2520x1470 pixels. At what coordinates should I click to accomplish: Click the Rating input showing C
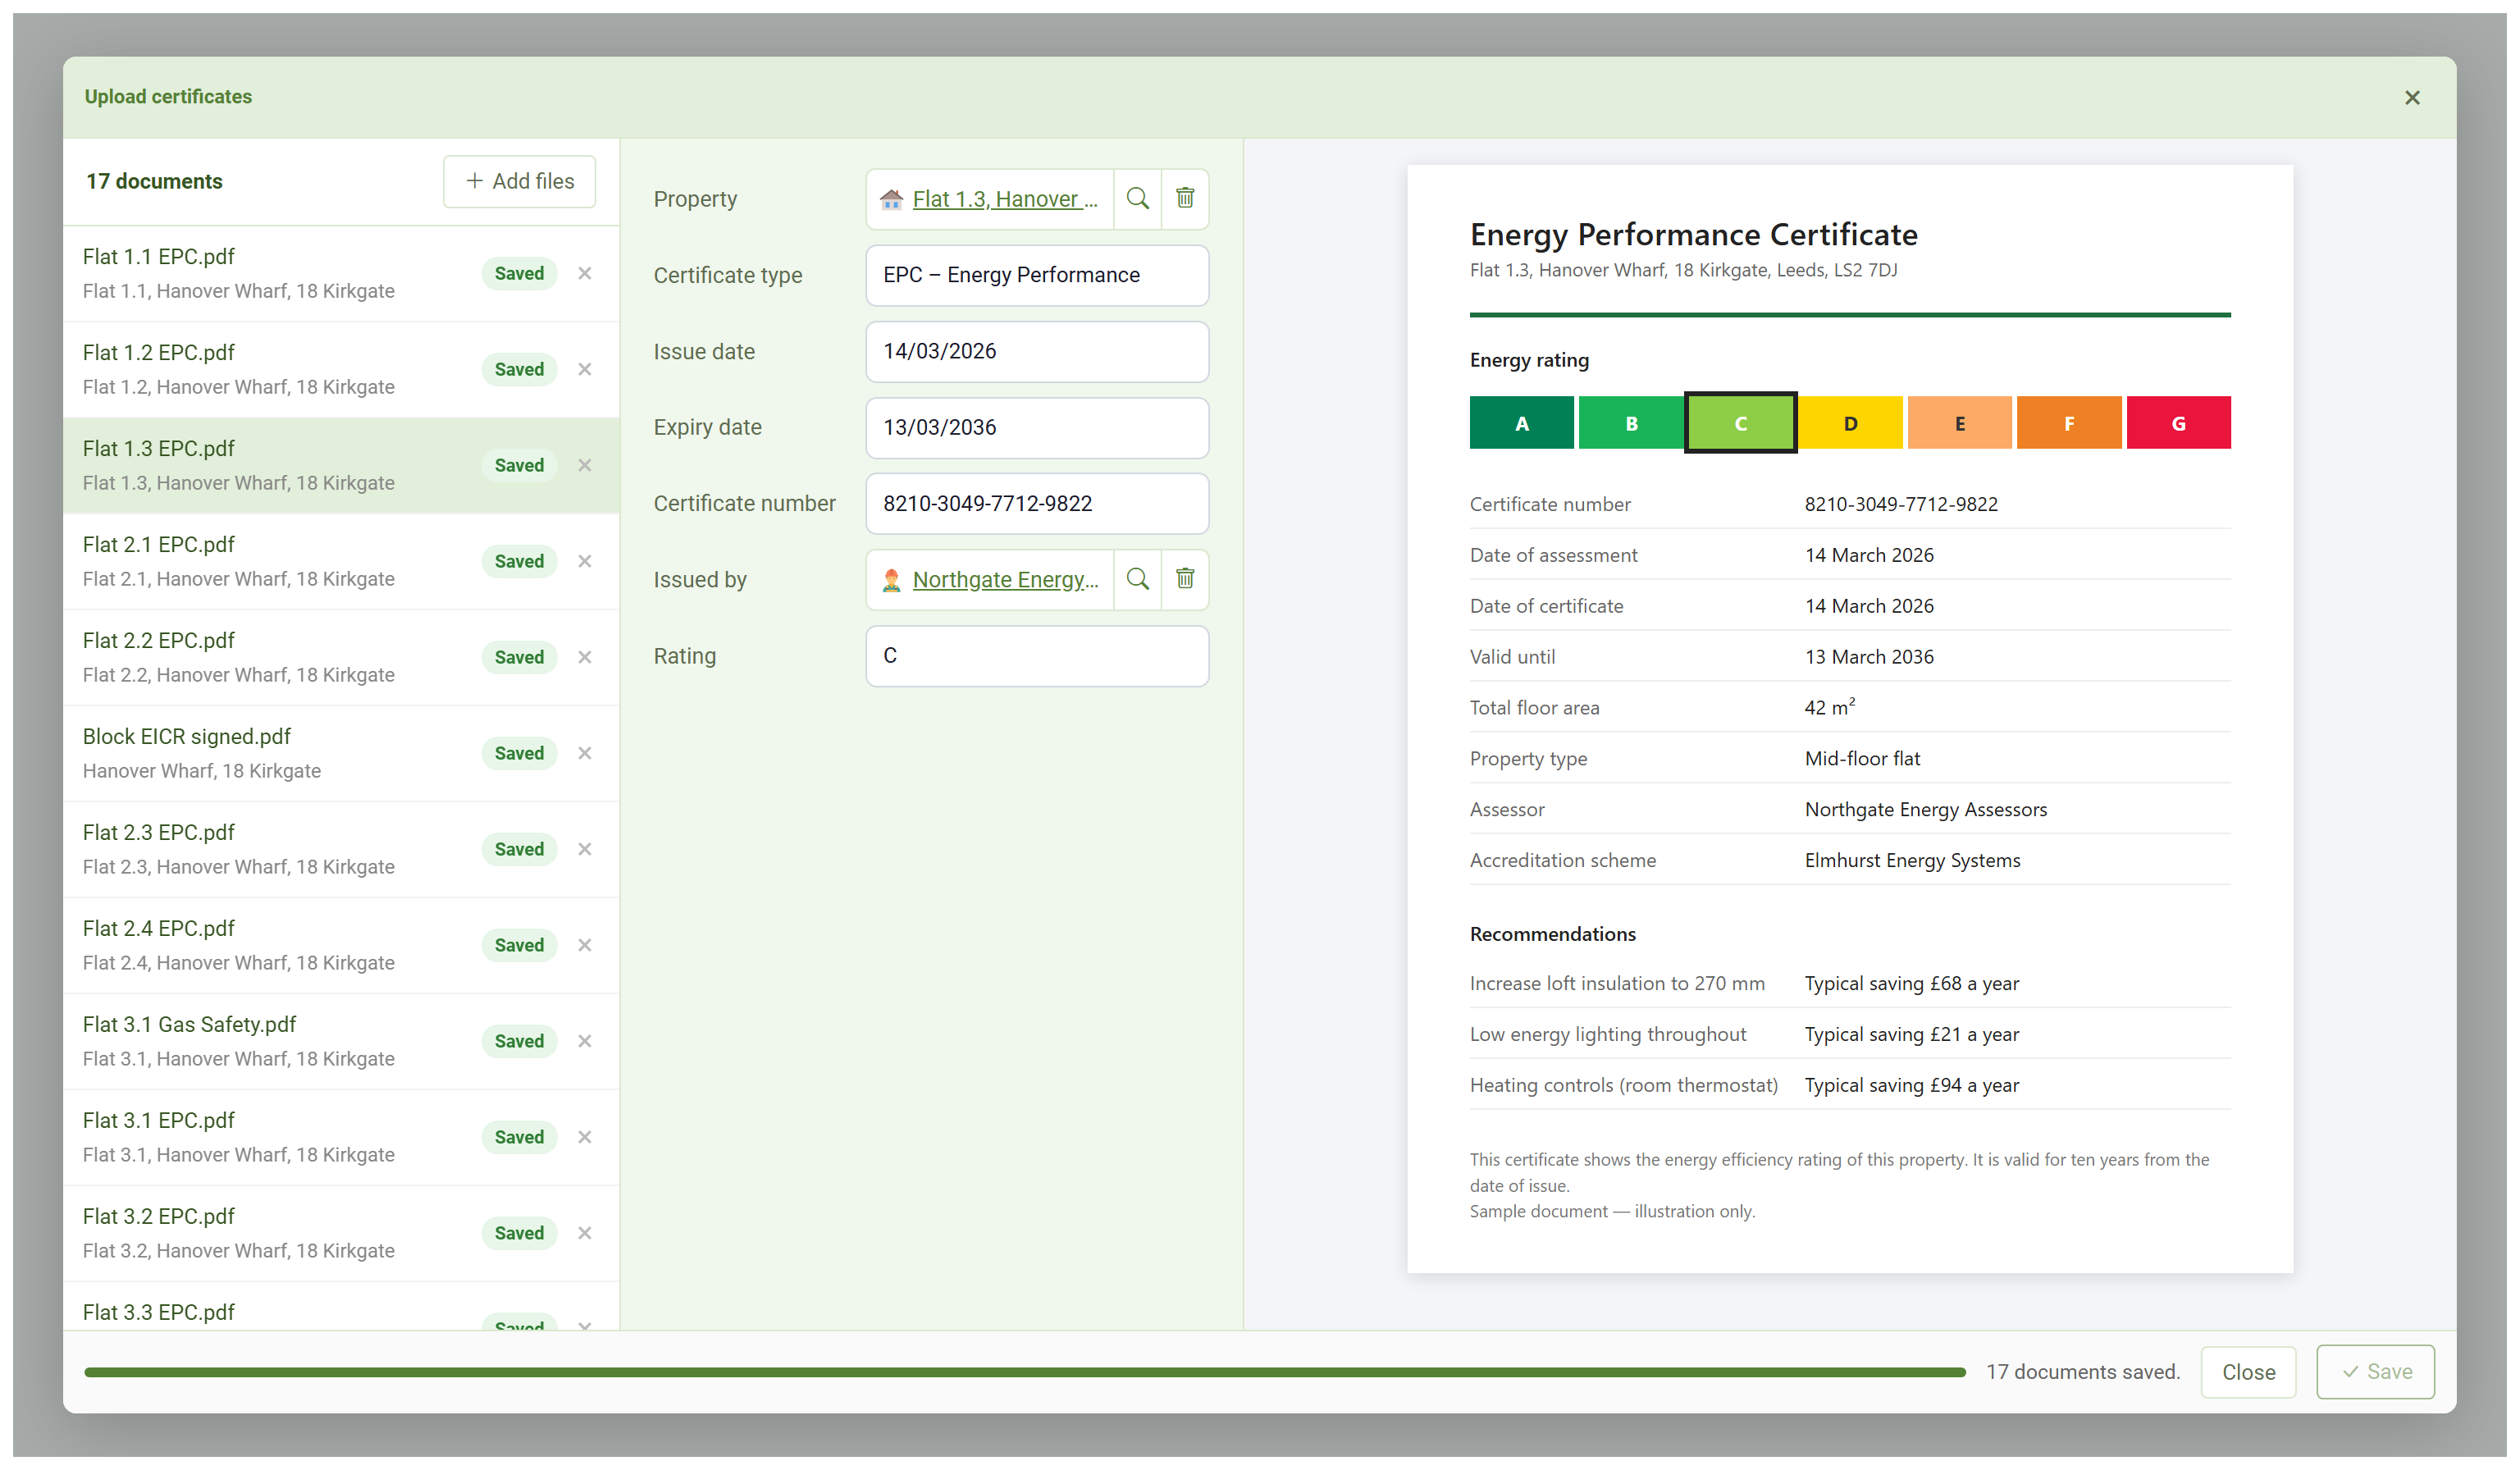pos(1037,656)
